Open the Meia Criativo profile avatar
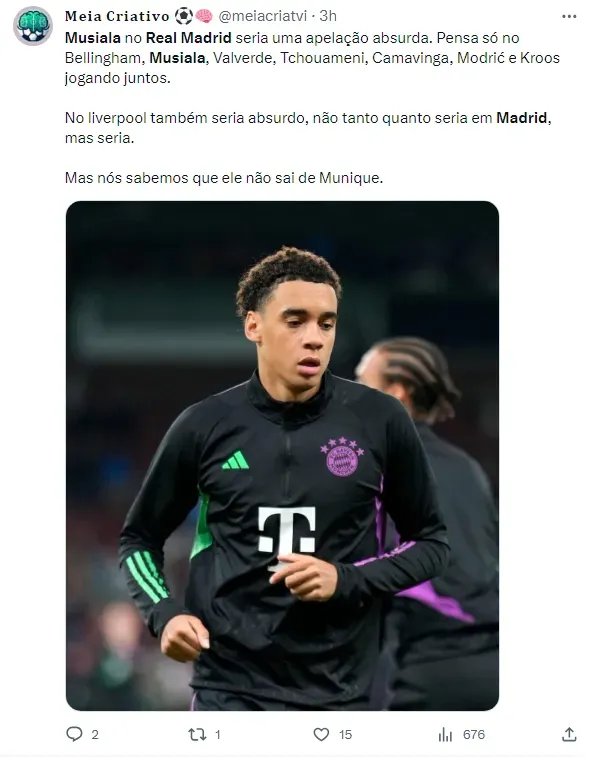 tap(33, 26)
